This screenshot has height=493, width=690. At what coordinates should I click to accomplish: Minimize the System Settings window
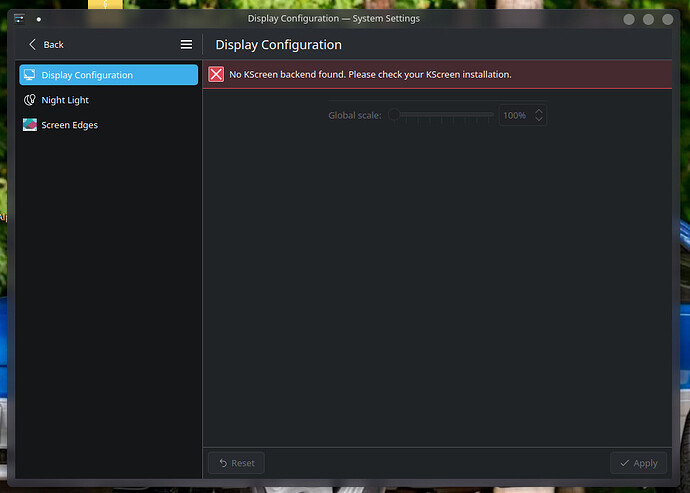pos(629,19)
